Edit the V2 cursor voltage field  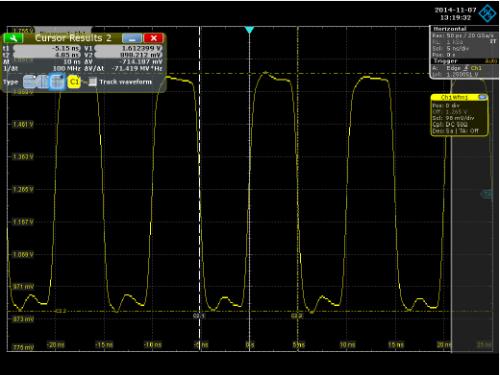click(128, 55)
